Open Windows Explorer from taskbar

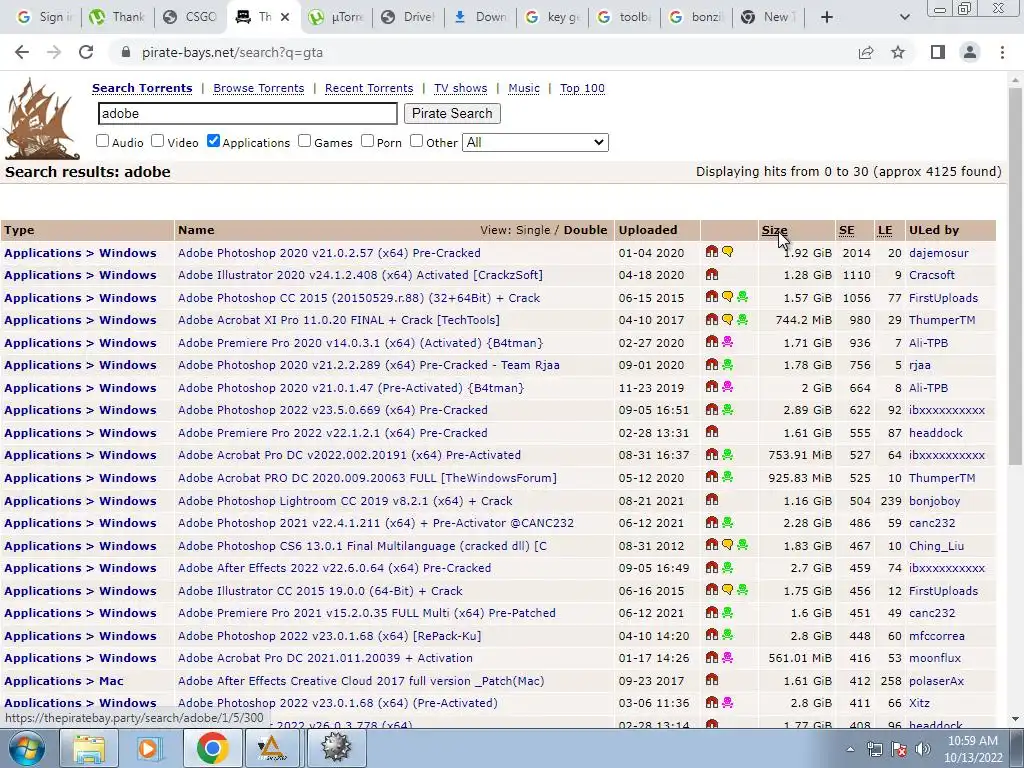[89, 748]
